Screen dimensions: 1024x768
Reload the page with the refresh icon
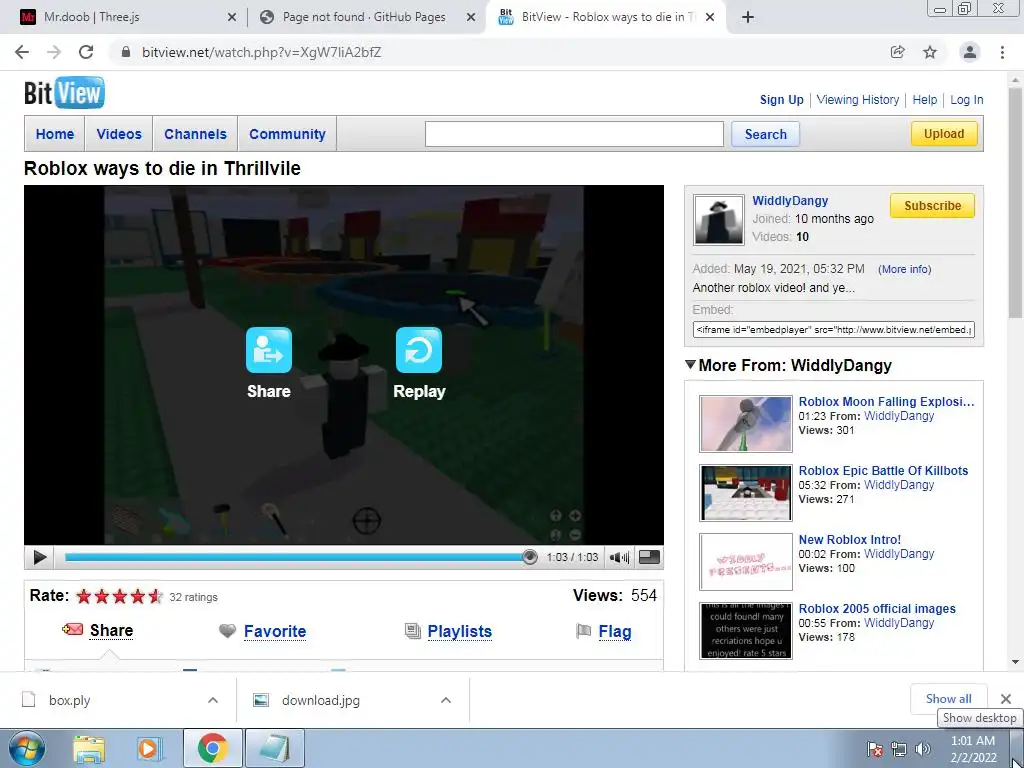pos(86,52)
